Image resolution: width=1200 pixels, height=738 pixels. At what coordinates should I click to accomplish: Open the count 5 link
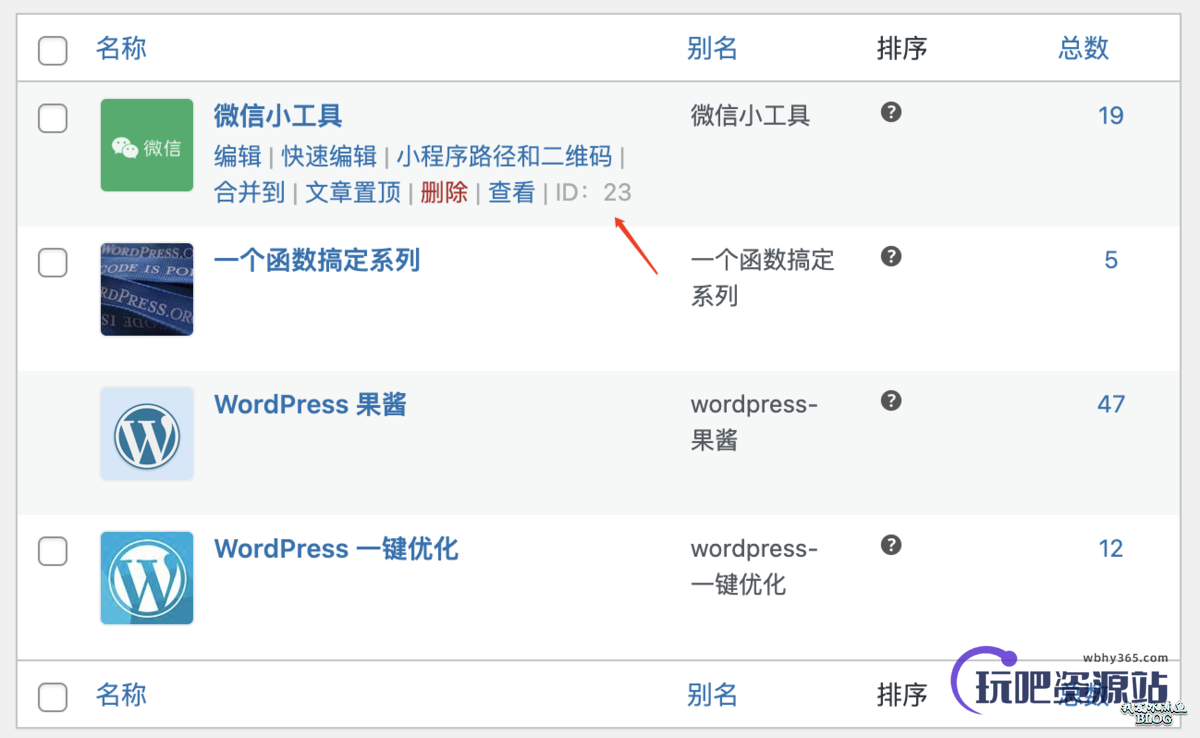[1111, 260]
